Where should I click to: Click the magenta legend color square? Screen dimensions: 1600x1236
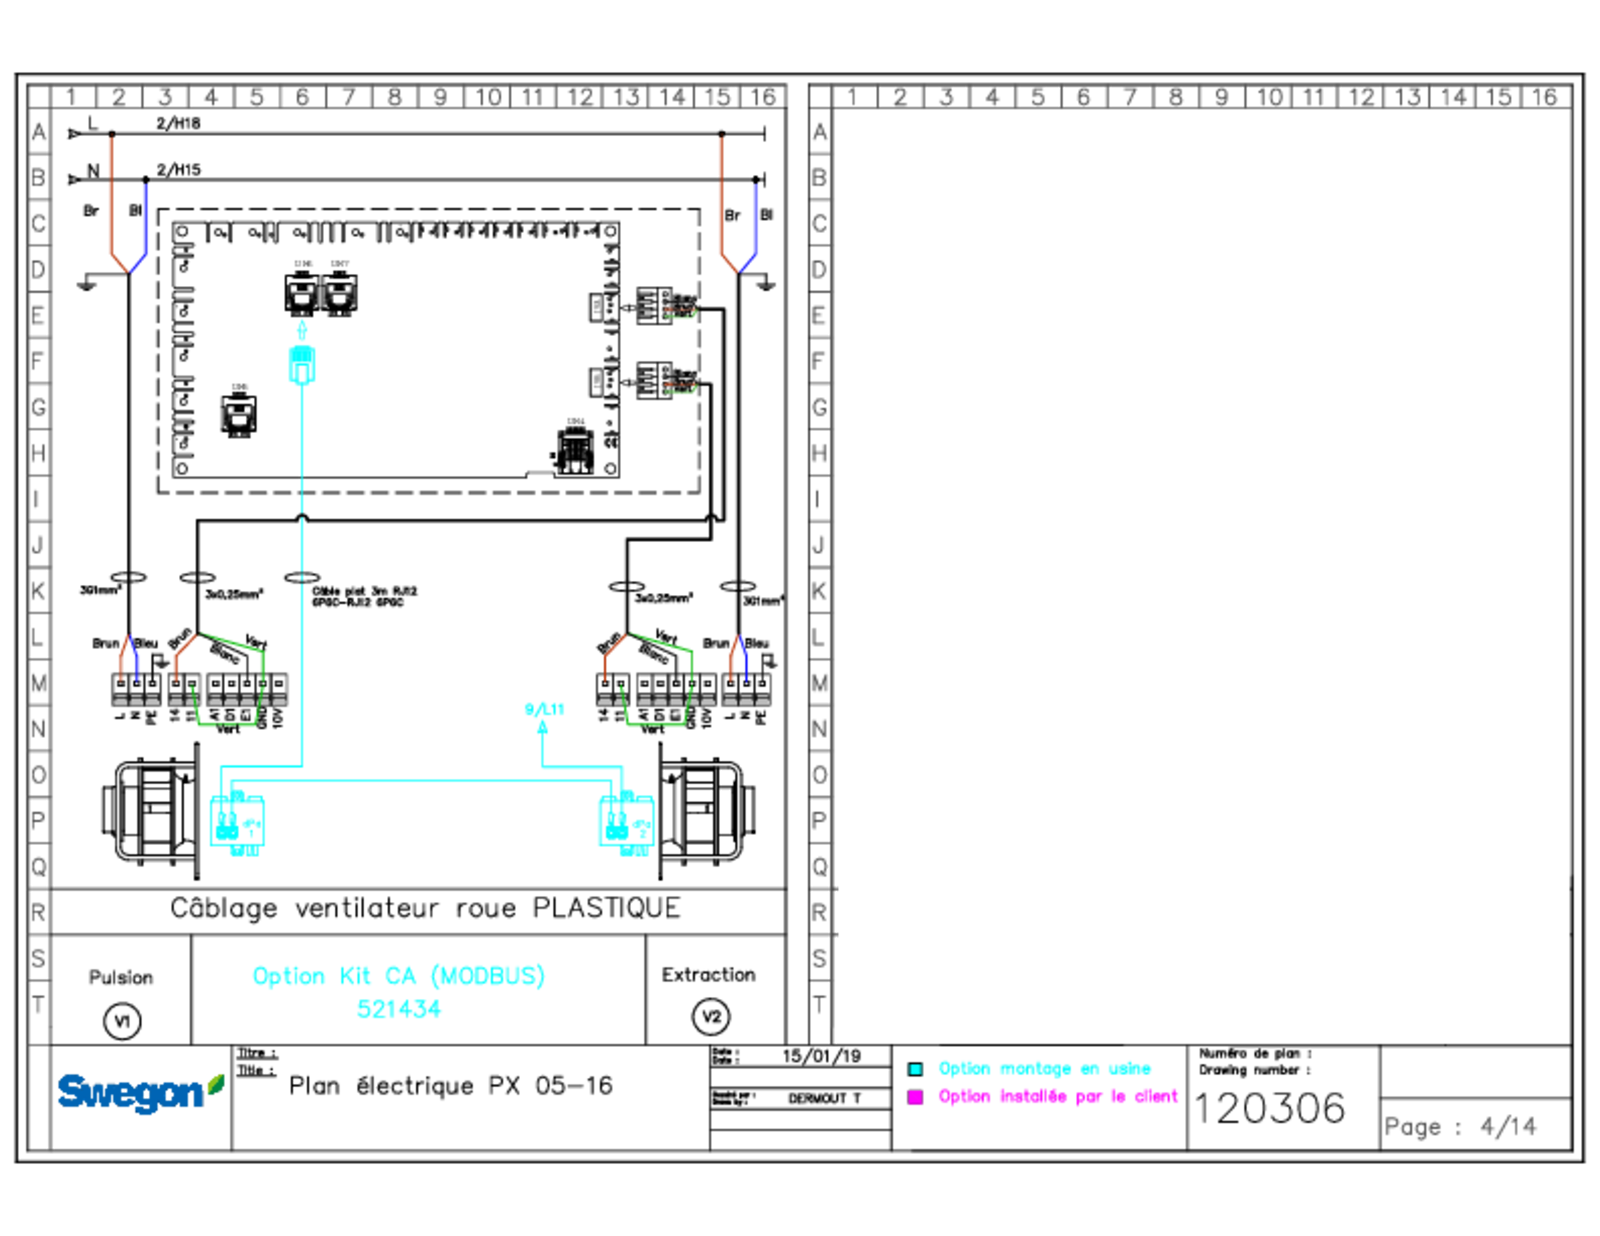[x=915, y=1098]
